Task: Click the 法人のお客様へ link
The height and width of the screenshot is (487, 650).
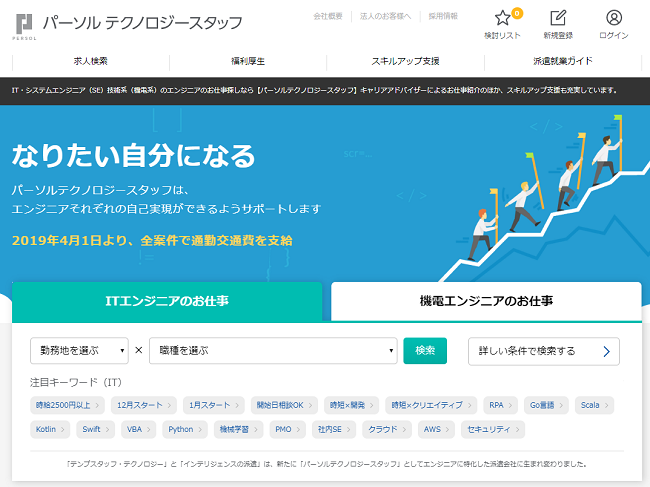Action: pyautogui.click(x=385, y=17)
